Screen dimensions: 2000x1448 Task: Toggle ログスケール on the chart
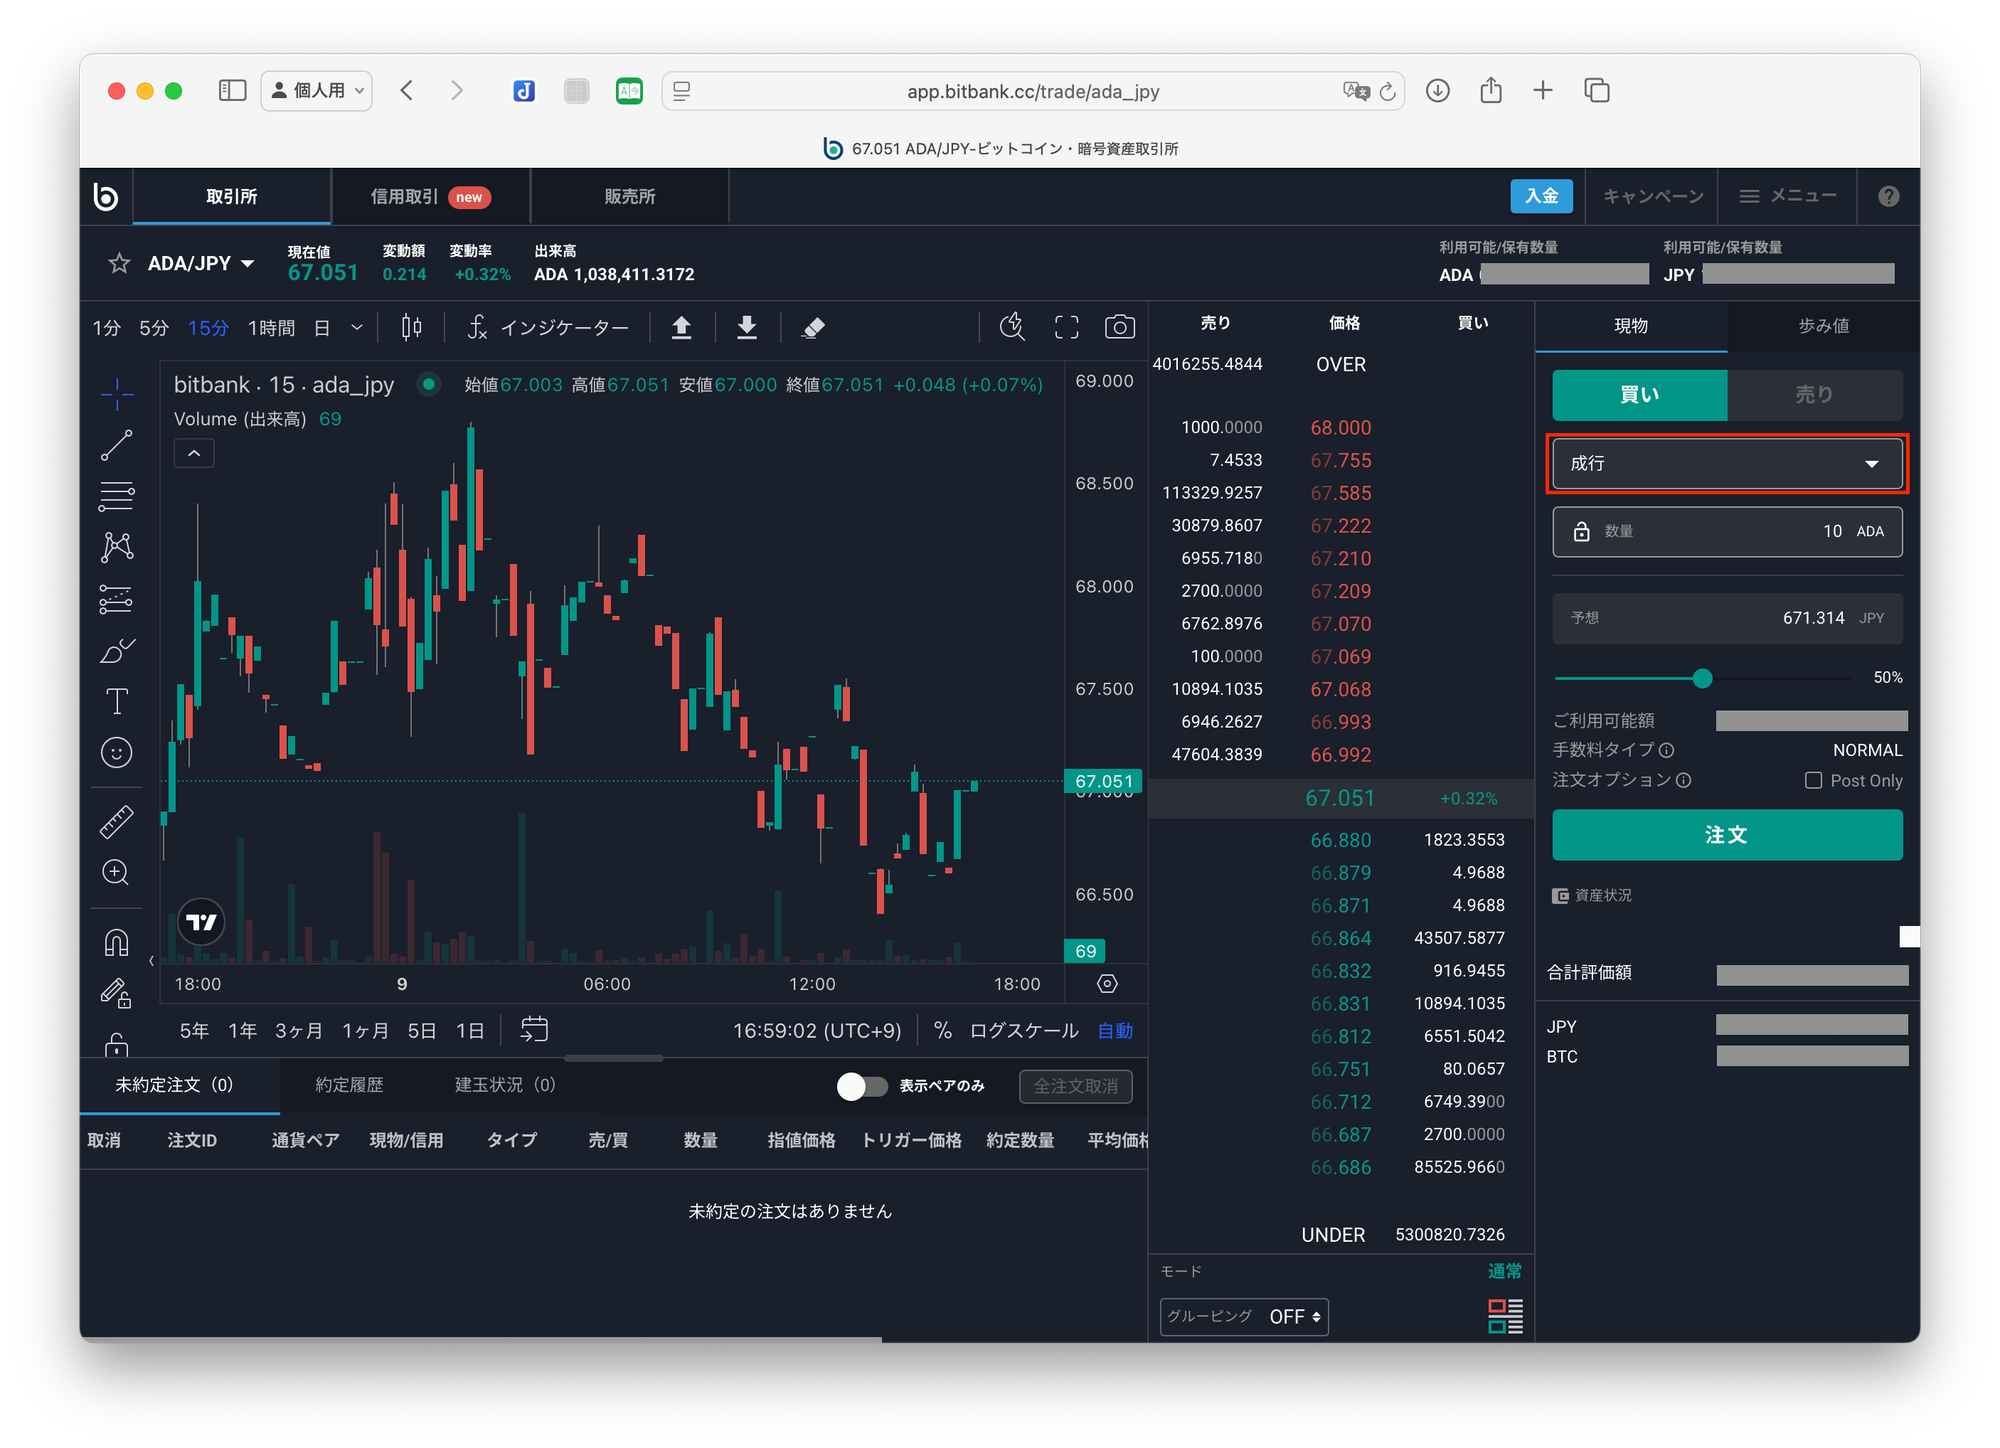[1023, 1030]
